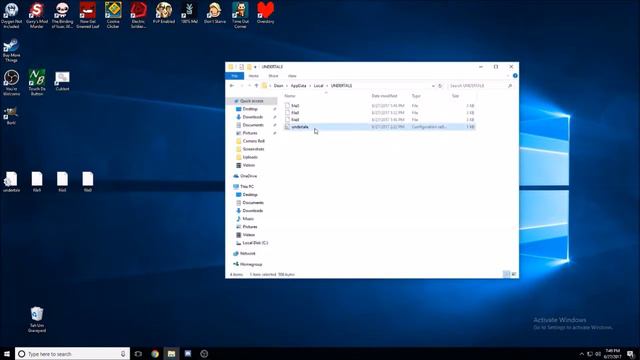Select Garry's Mod Murder shortcut icon

(x=37, y=15)
